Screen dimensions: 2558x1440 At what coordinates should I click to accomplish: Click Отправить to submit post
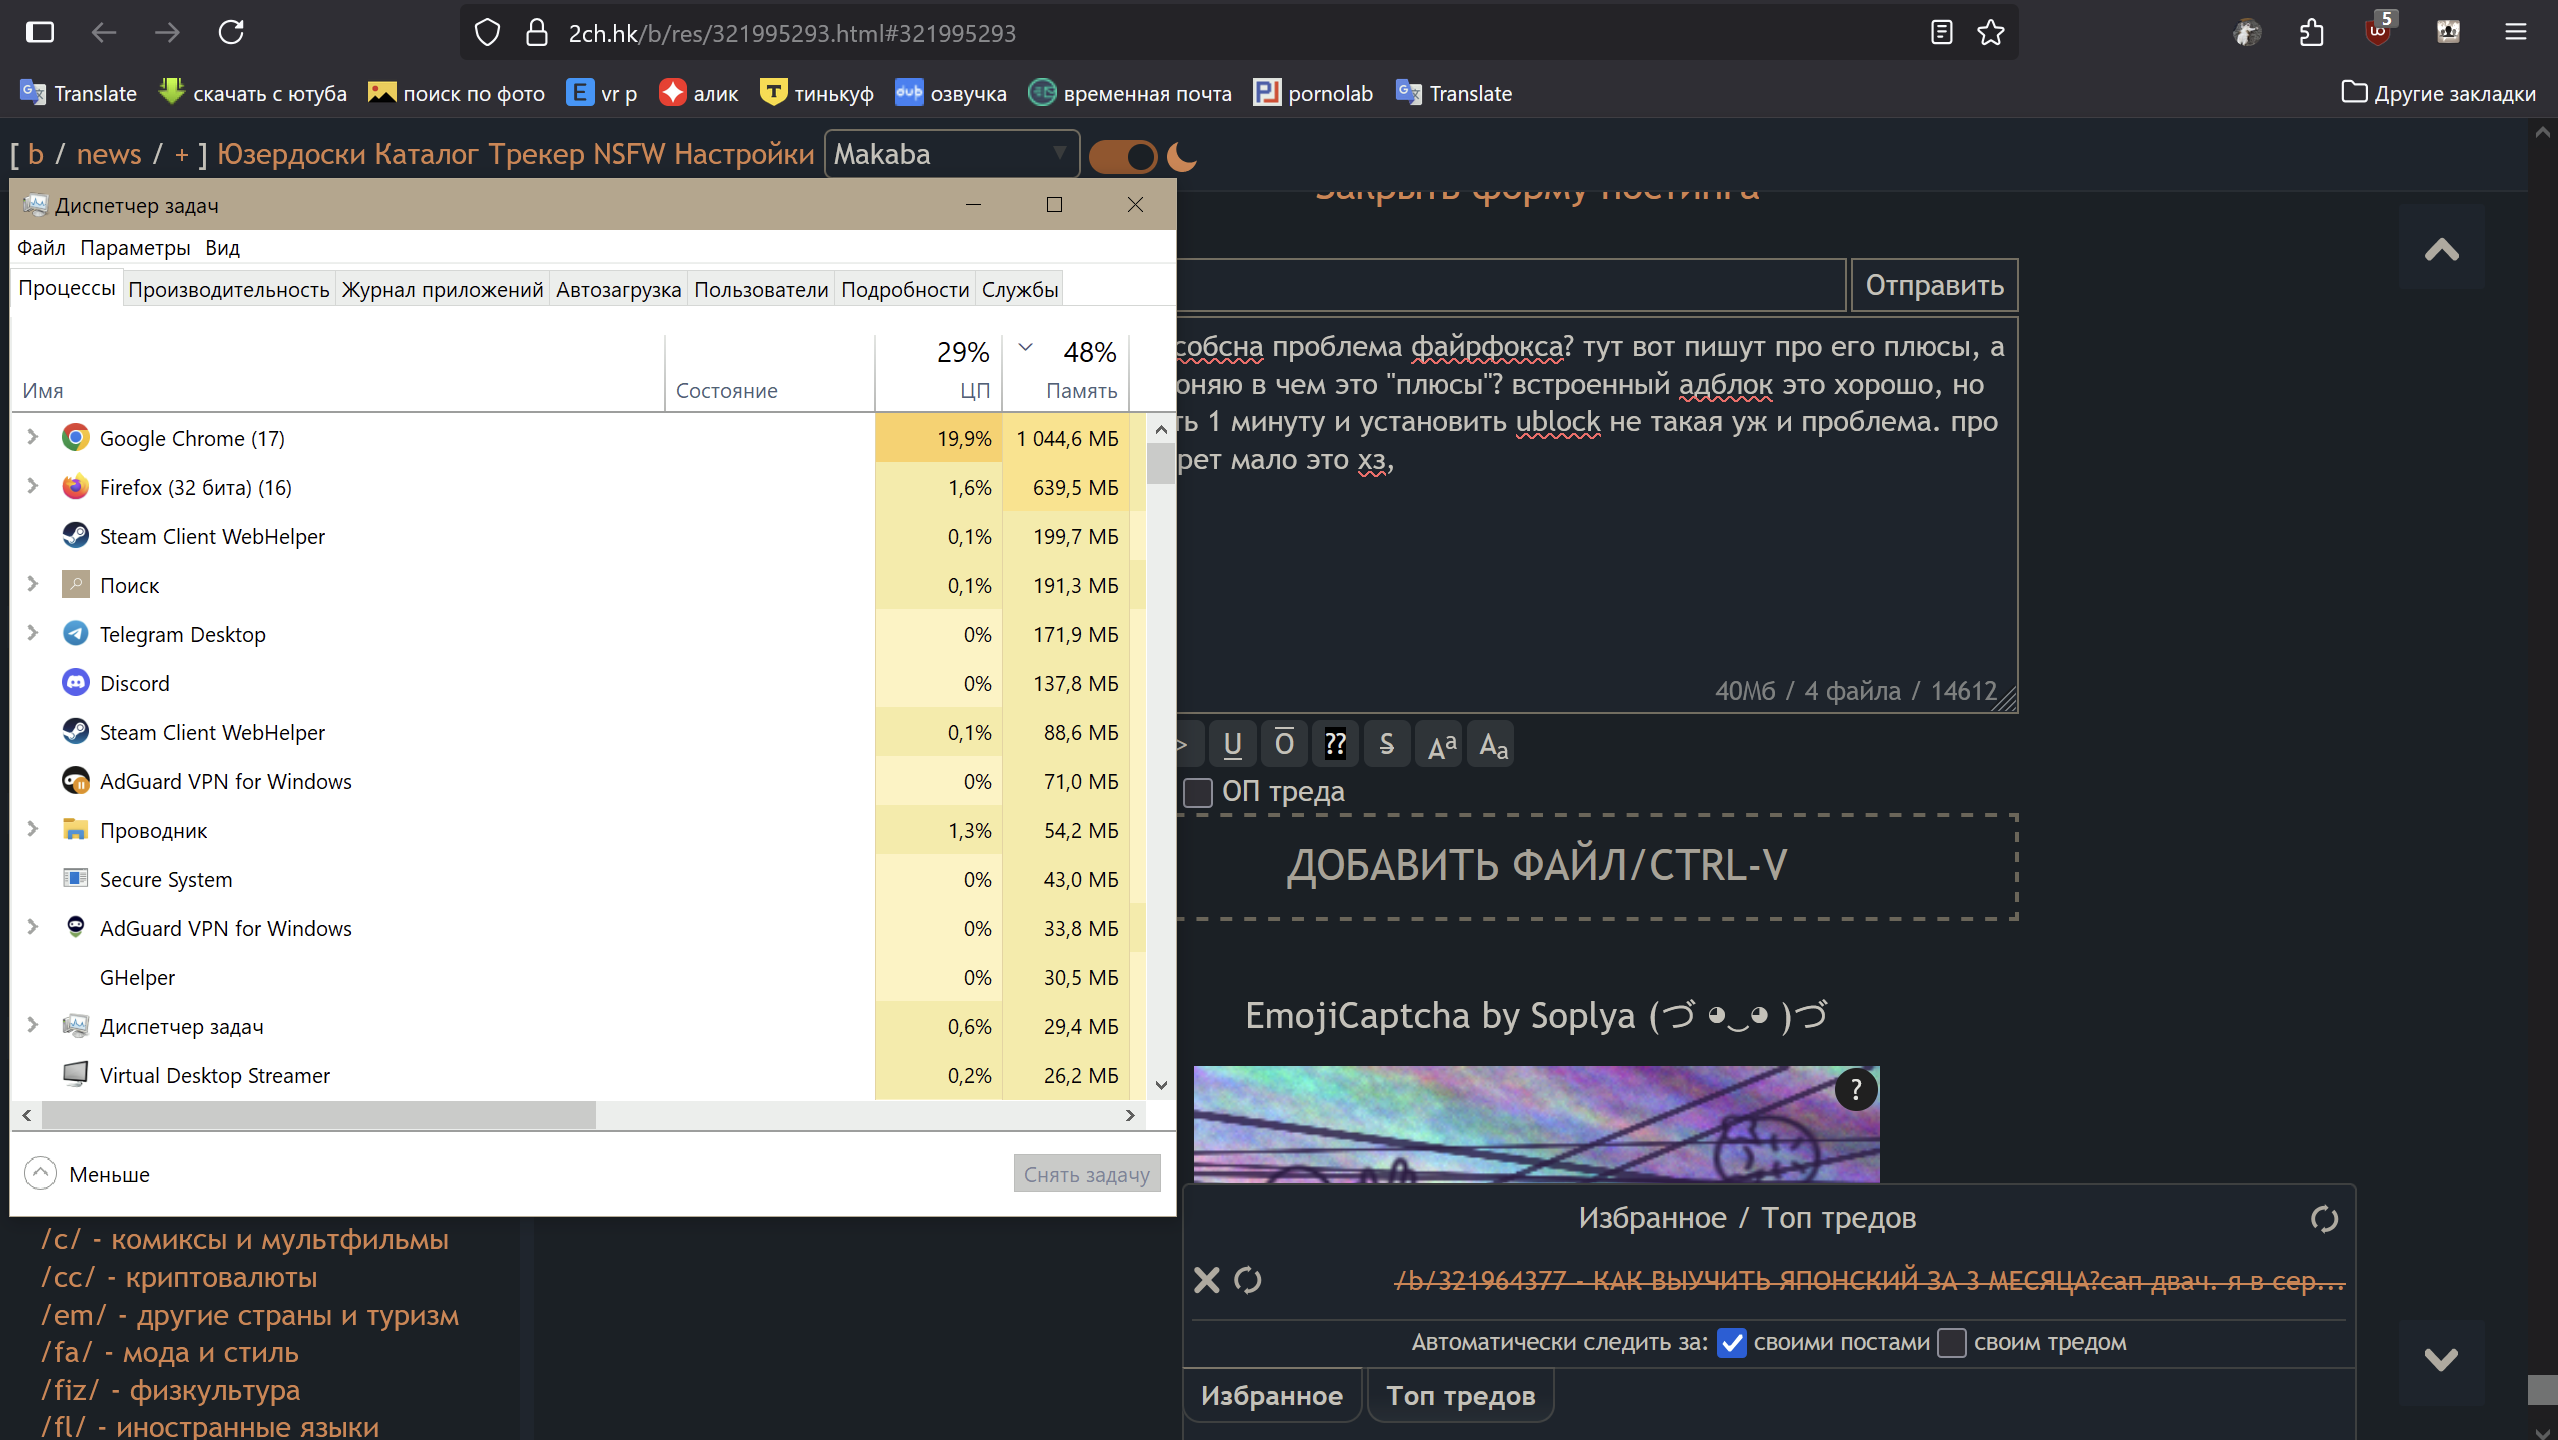tap(1934, 285)
